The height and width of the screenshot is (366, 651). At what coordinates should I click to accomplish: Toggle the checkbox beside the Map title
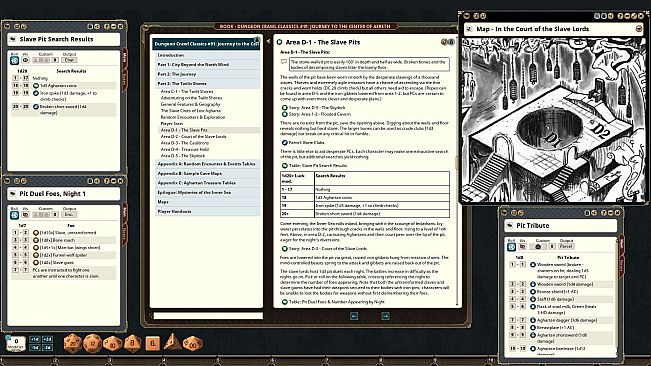[470, 29]
